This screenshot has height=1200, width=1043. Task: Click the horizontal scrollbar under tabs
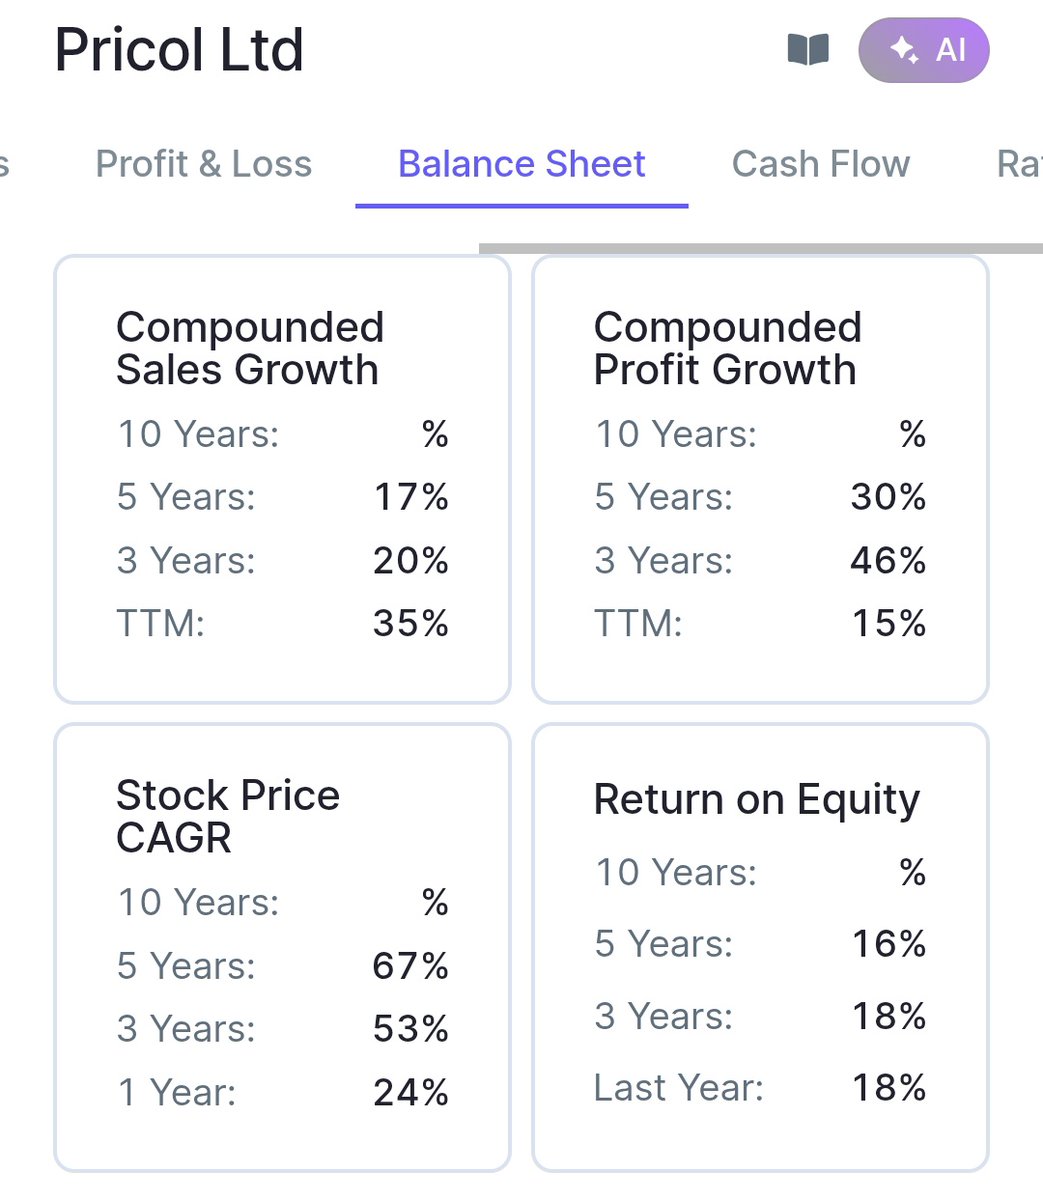coord(760,247)
